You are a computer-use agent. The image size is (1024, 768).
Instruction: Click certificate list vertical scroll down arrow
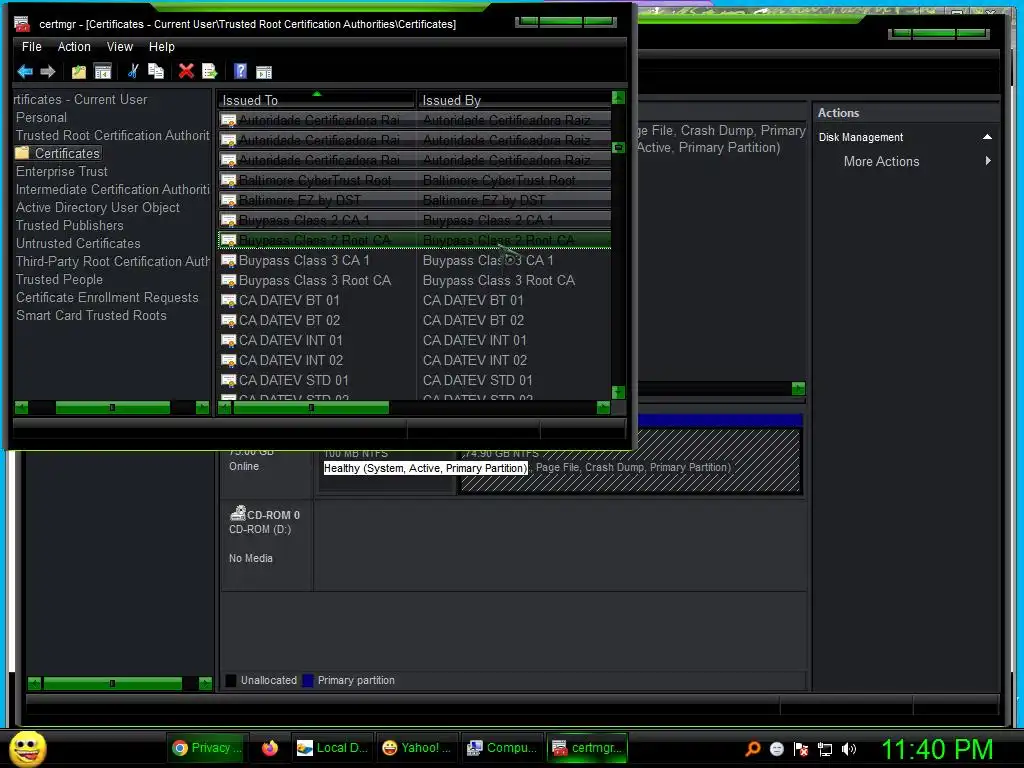618,392
